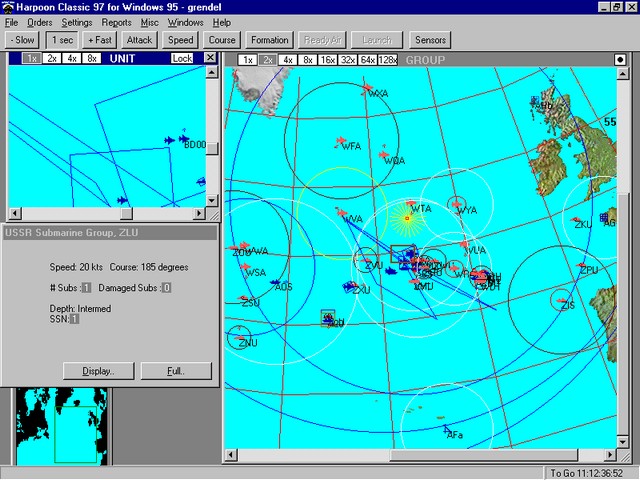Toggle the Lock button in Unit window
640x480 pixels.
click(182, 59)
